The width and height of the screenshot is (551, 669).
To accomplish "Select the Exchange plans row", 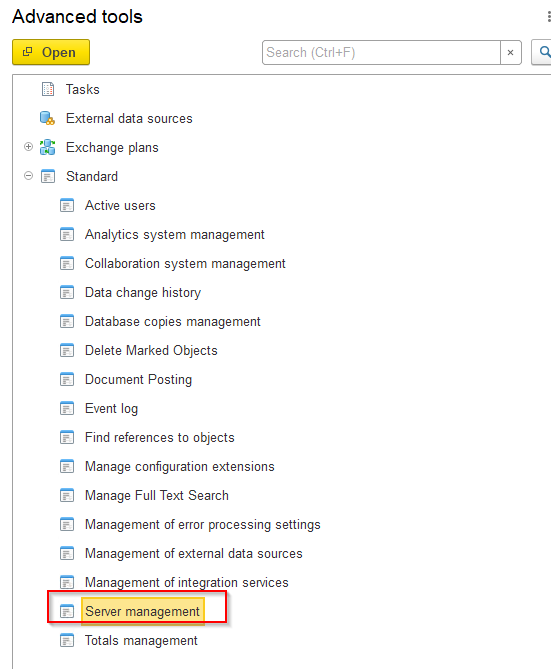I will click(112, 147).
